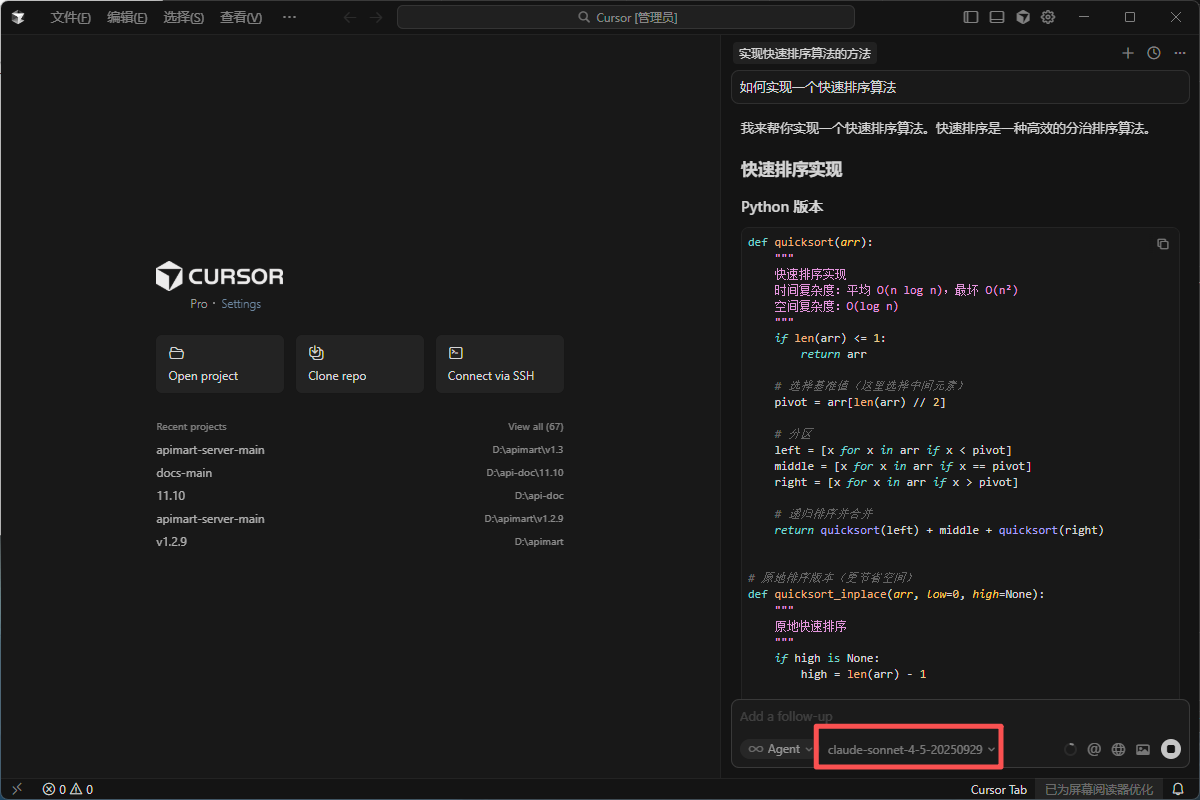
Task: Open chat panel more actions ellipsis
Action: click(1180, 53)
